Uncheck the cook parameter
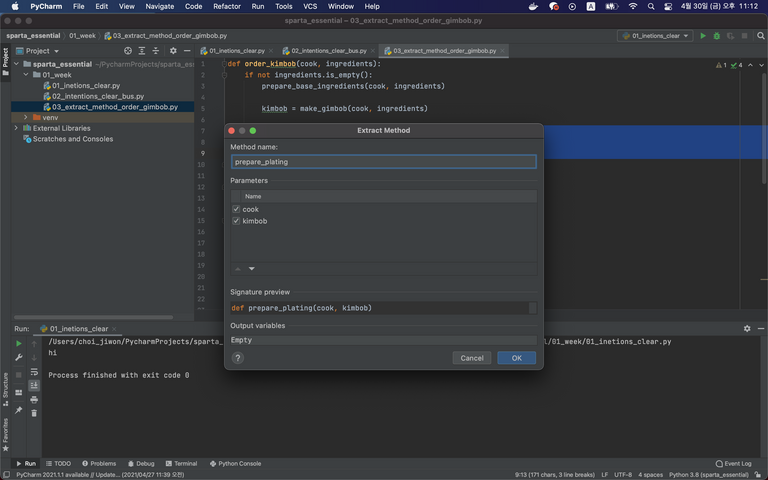 coord(236,209)
